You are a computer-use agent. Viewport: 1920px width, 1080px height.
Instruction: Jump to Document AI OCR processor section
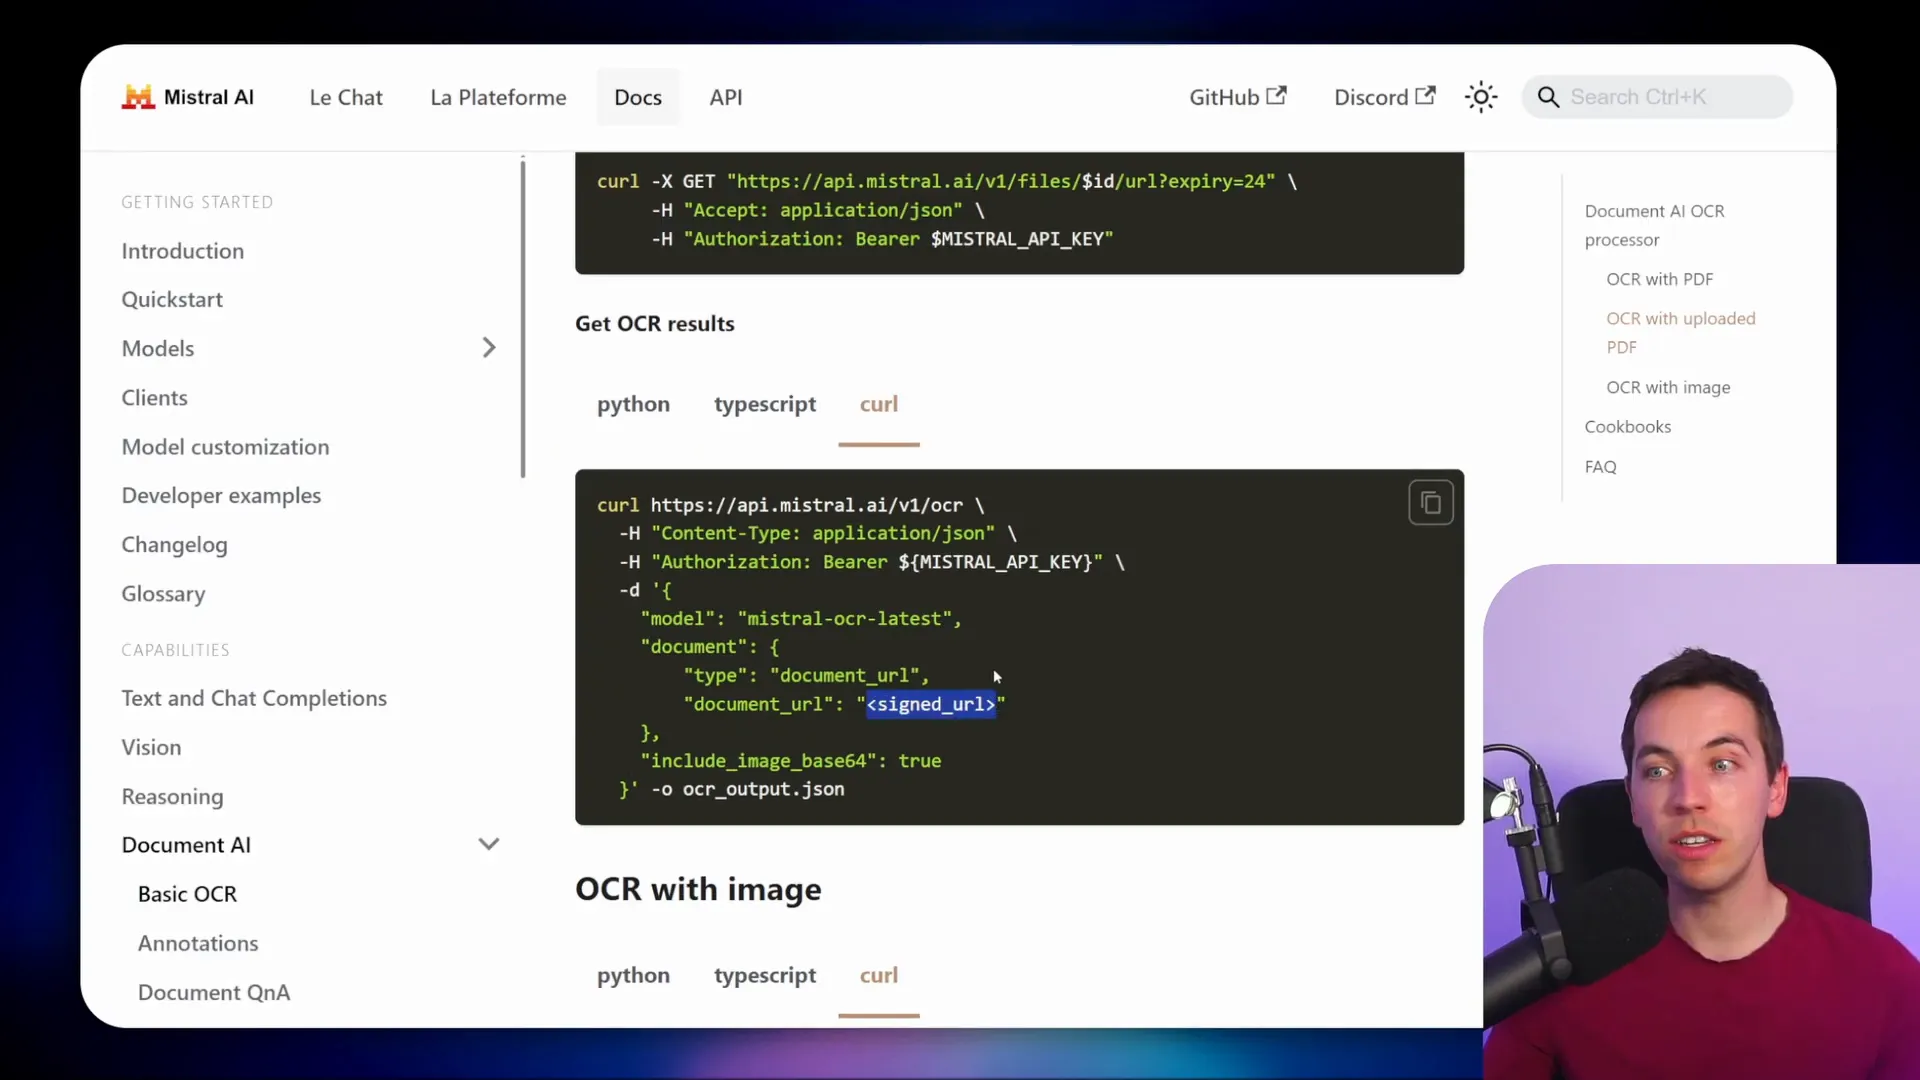tap(1654, 225)
